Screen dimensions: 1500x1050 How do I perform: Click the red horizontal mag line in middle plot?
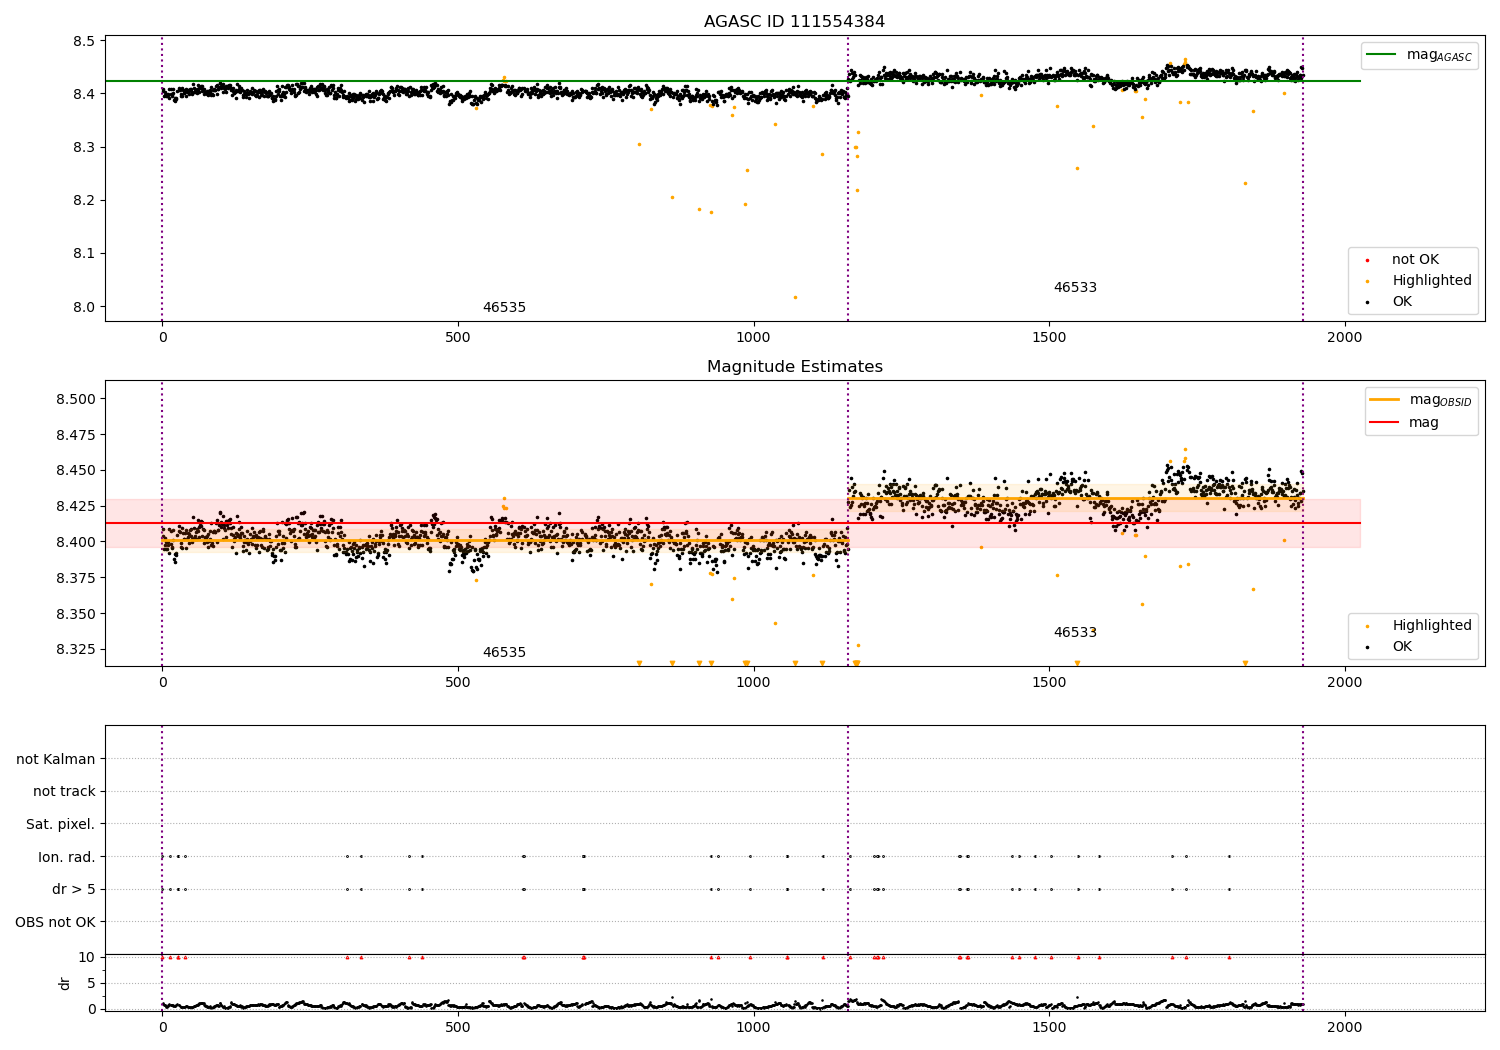(x=732, y=523)
